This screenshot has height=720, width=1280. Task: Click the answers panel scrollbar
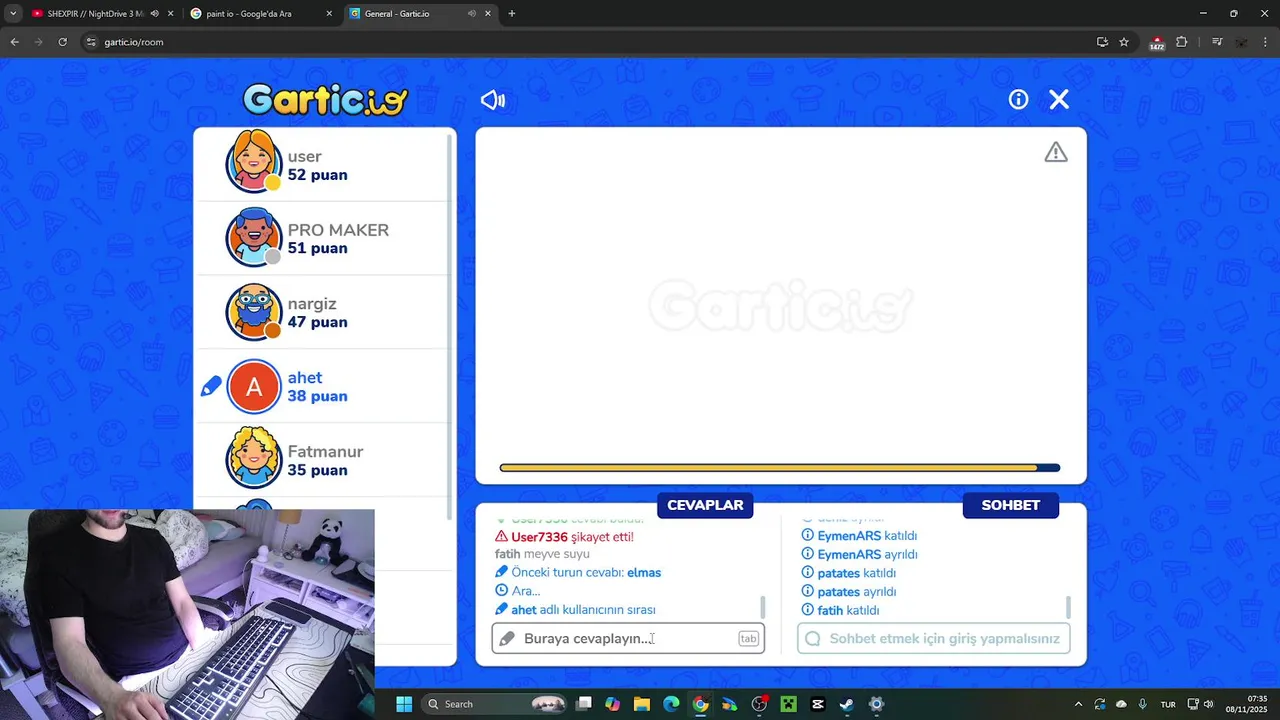click(x=763, y=607)
